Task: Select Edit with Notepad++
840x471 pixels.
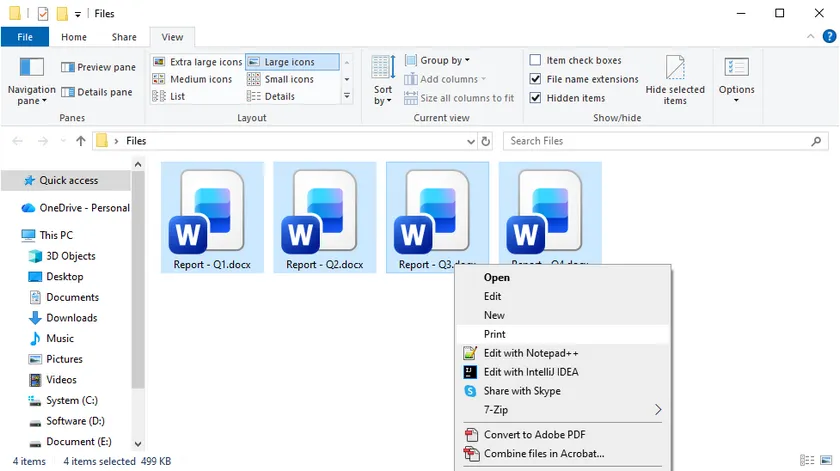Action: click(563, 353)
